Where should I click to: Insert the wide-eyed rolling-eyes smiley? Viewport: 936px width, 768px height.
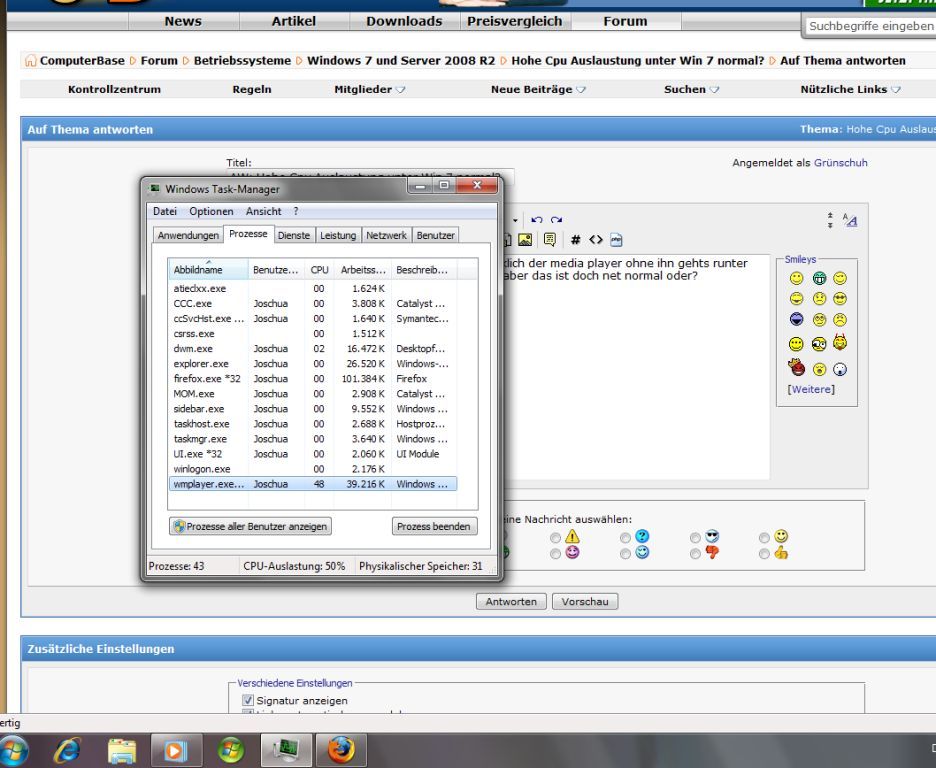pyautogui.click(x=819, y=344)
